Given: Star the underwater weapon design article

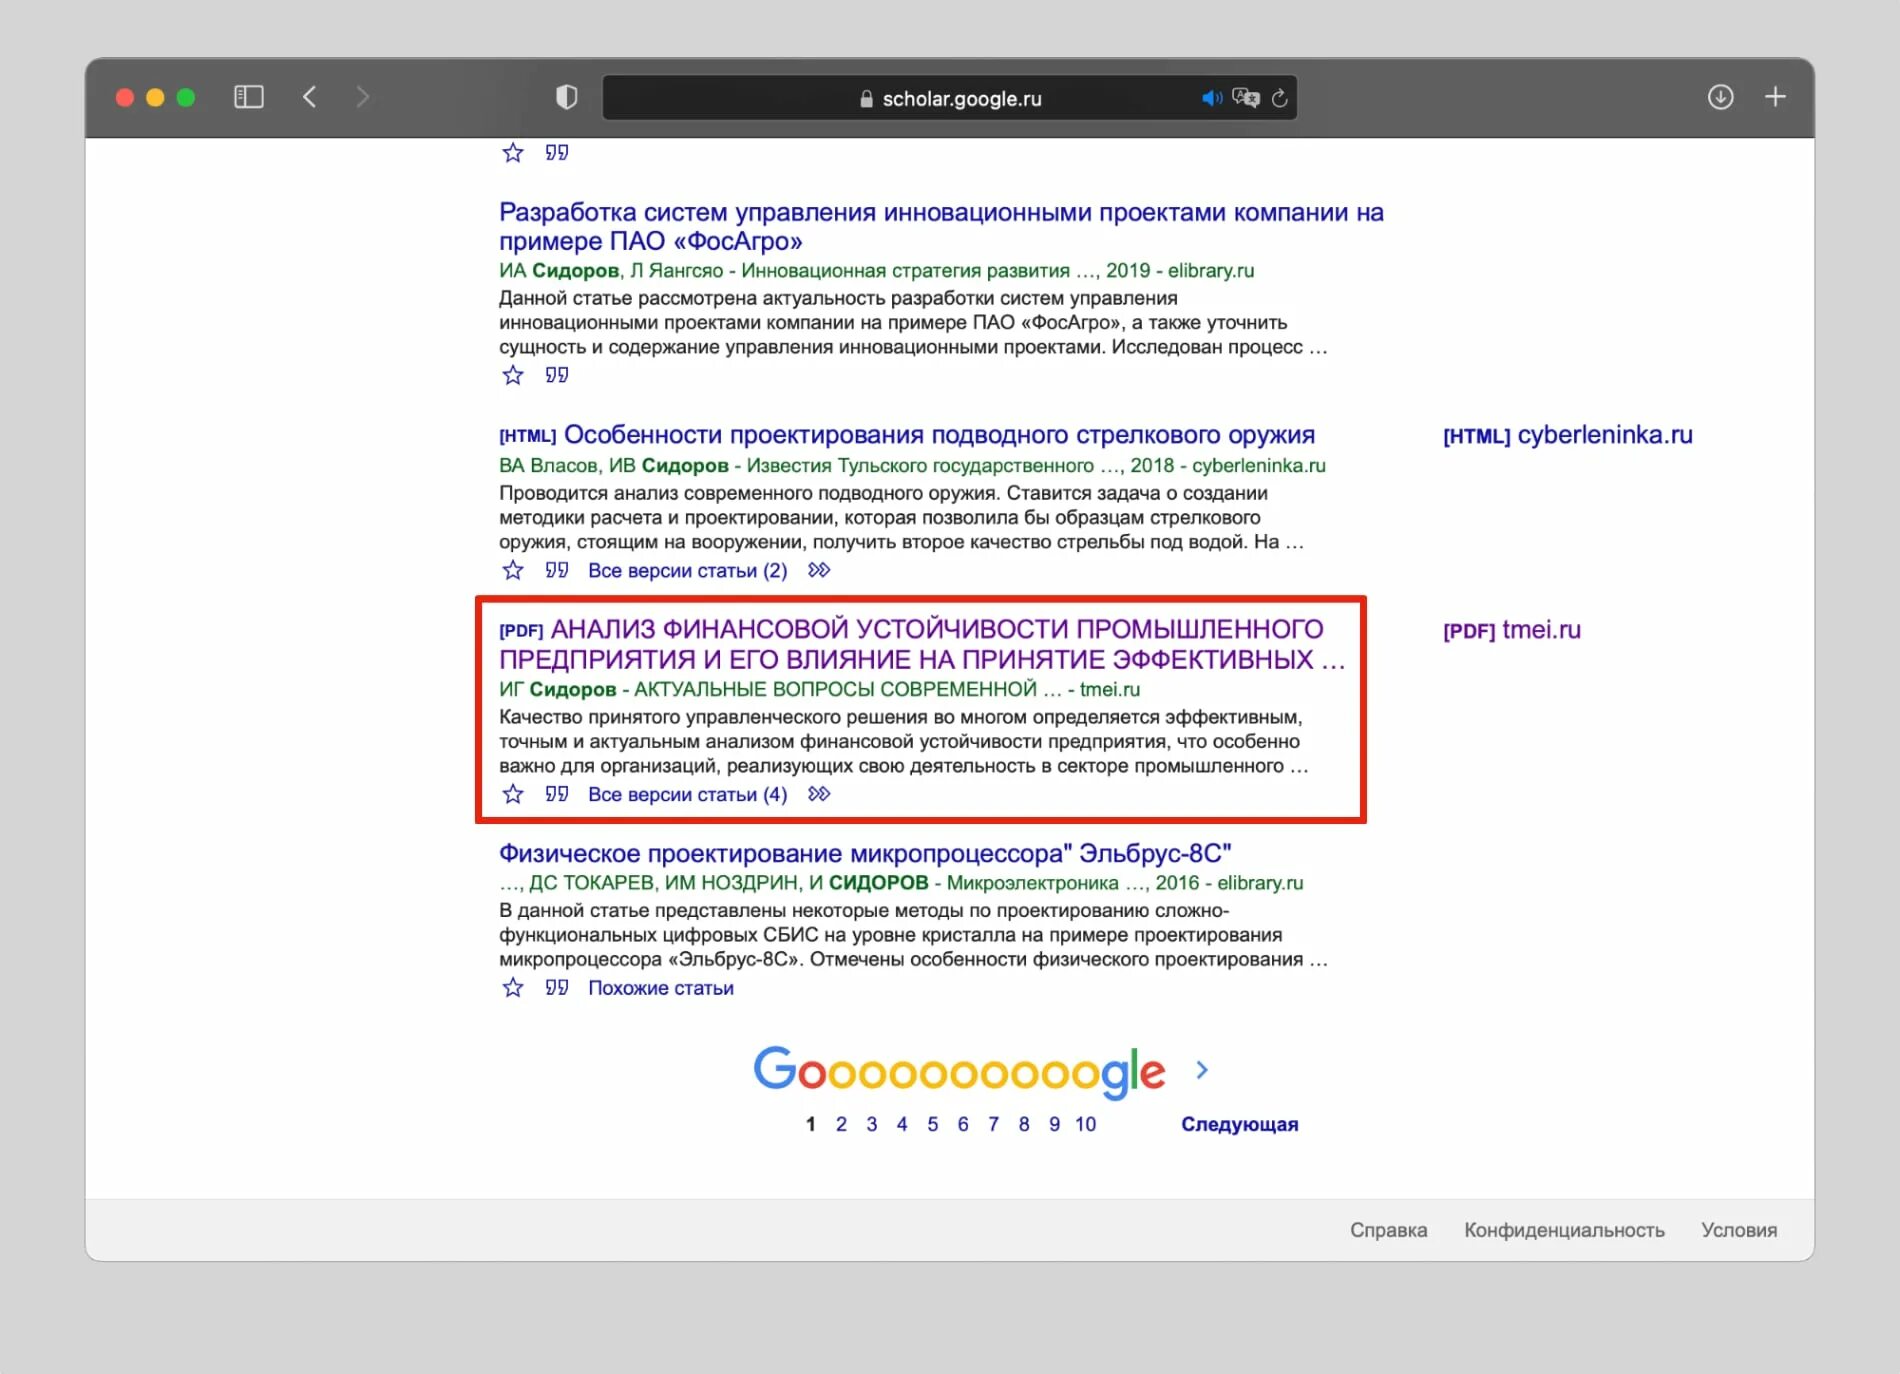Looking at the screenshot, I should click(x=513, y=570).
